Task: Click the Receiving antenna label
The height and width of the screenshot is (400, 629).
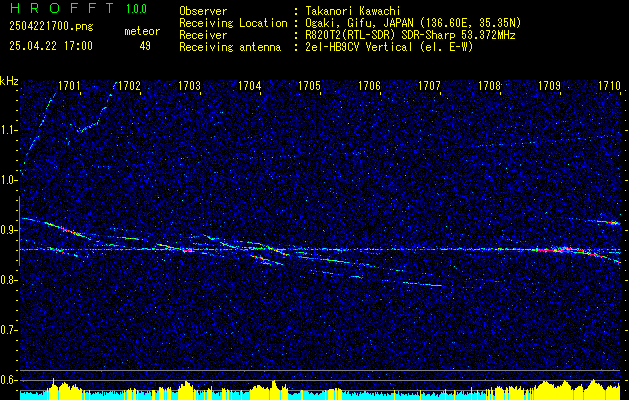Action: 230,47
